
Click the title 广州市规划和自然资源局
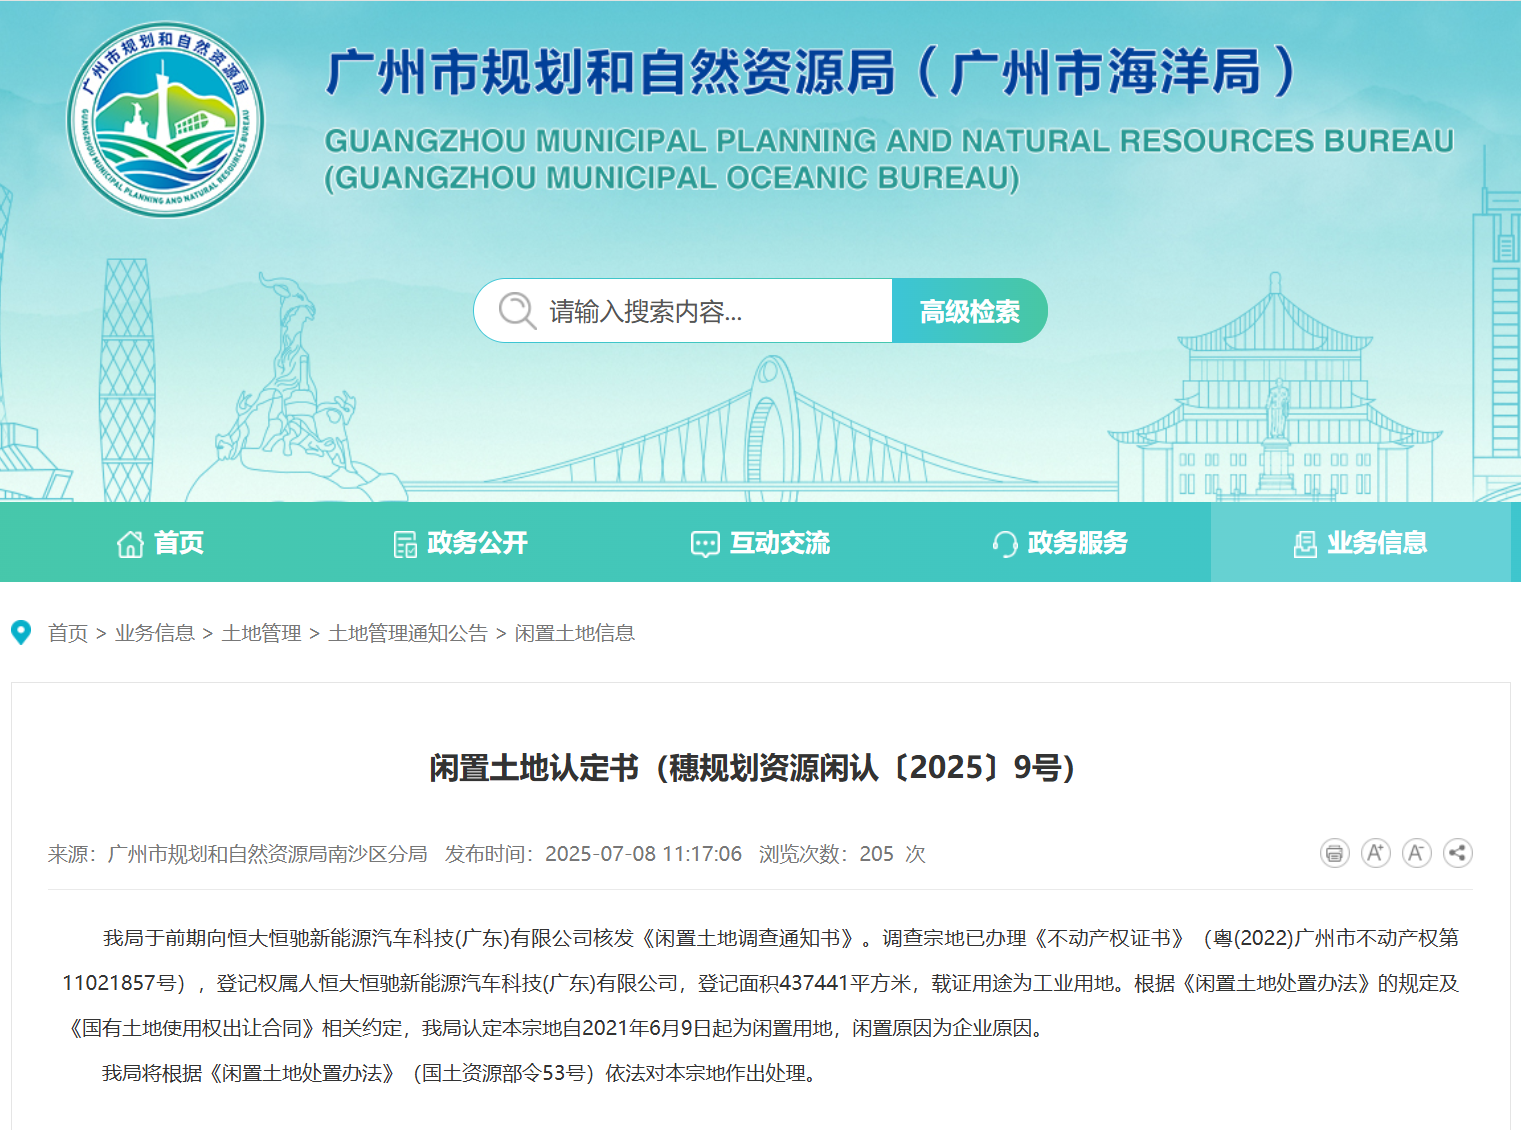coord(611,72)
